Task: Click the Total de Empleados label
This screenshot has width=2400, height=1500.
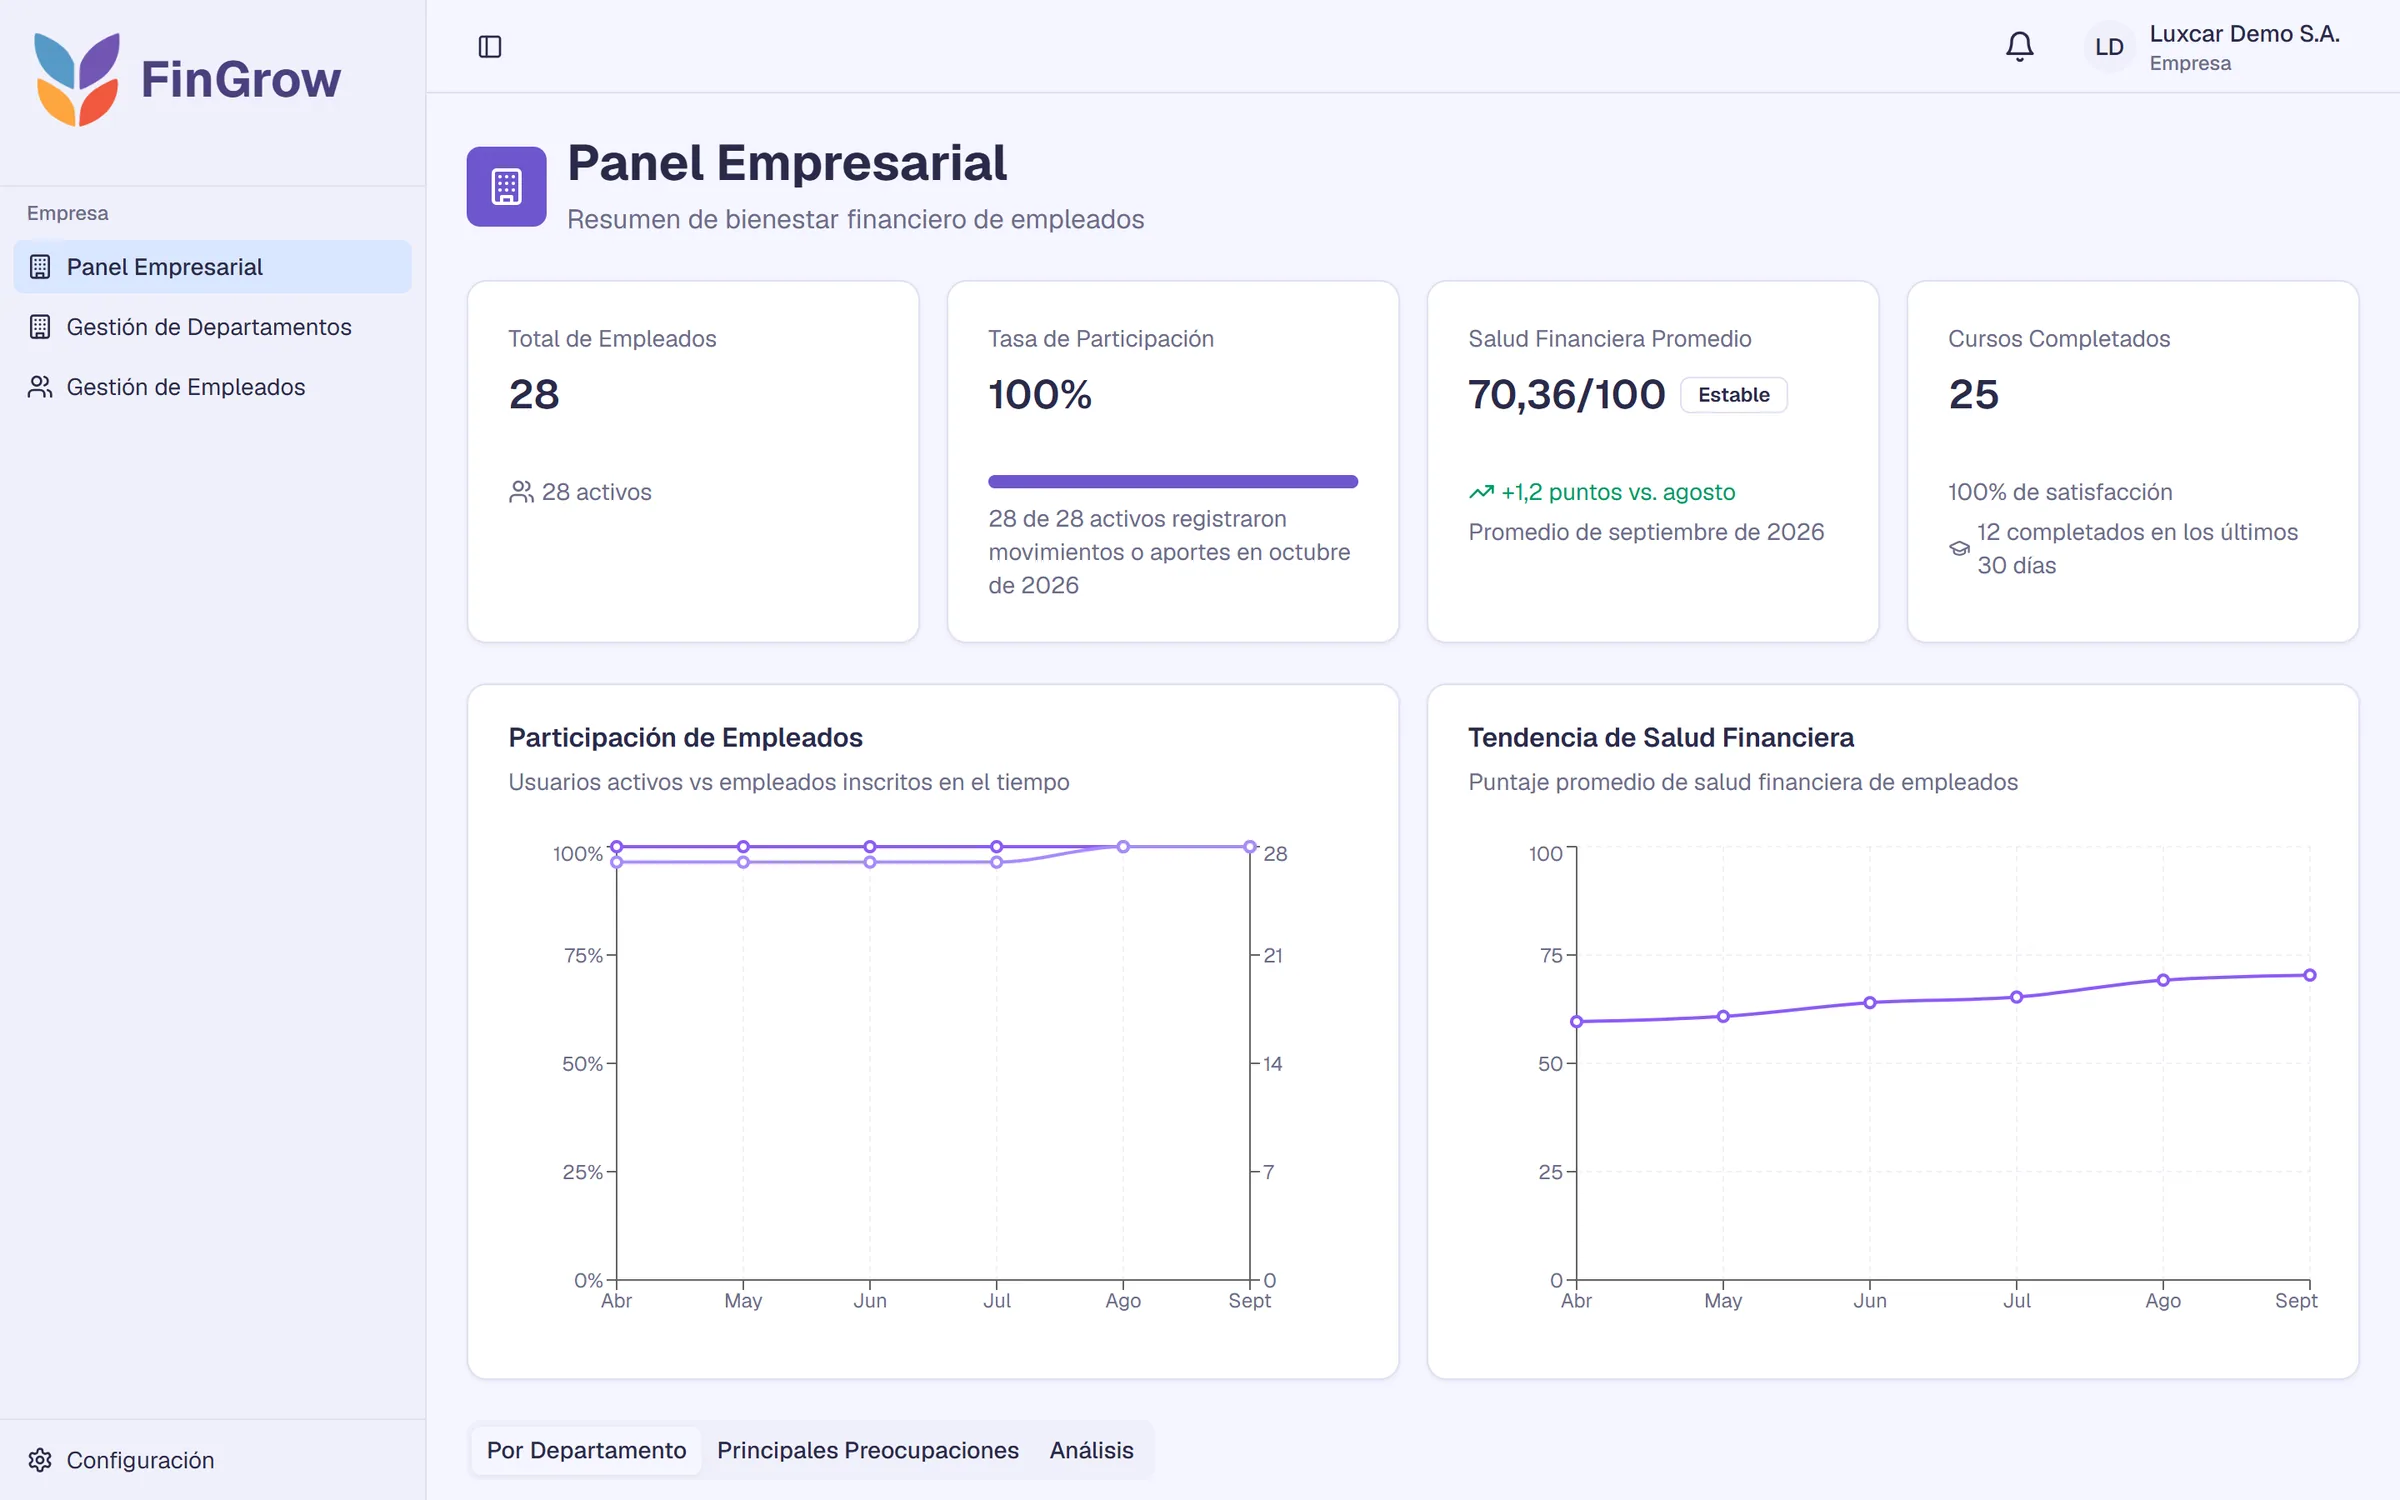Action: click(x=612, y=339)
